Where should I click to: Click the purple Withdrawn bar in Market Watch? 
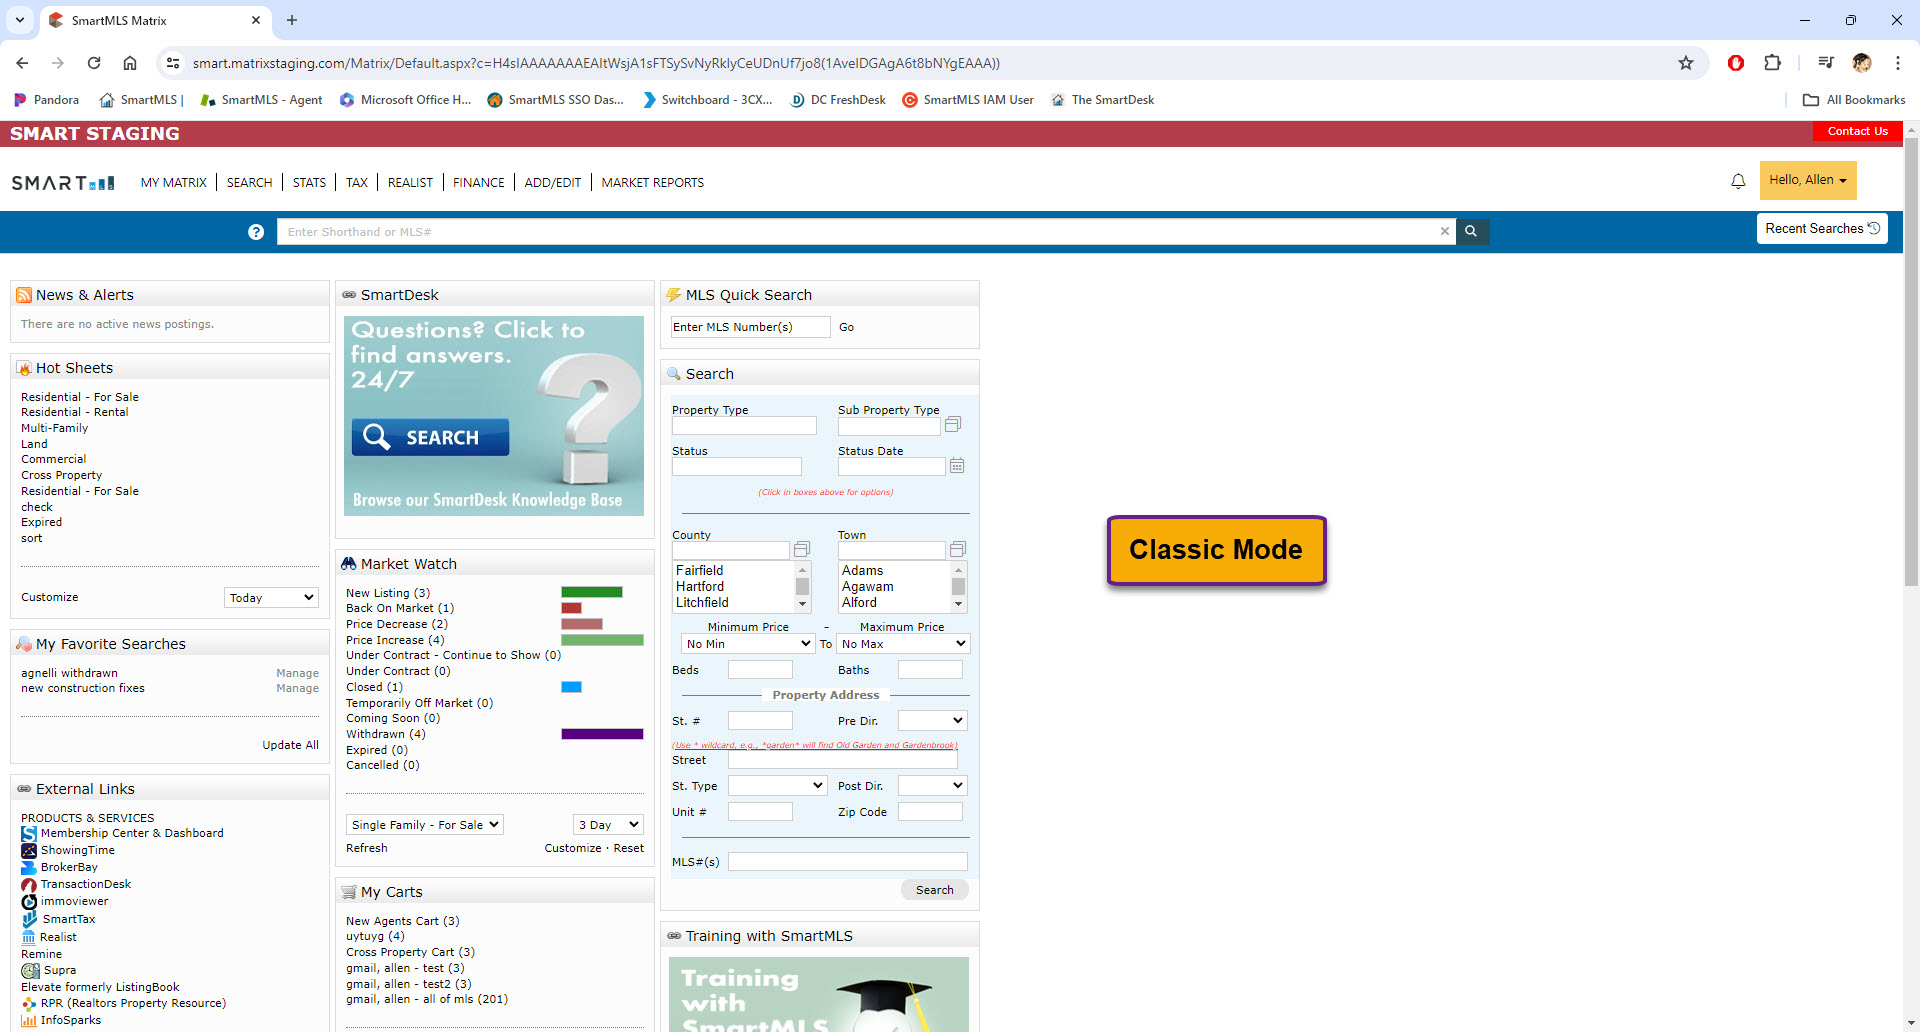[602, 734]
